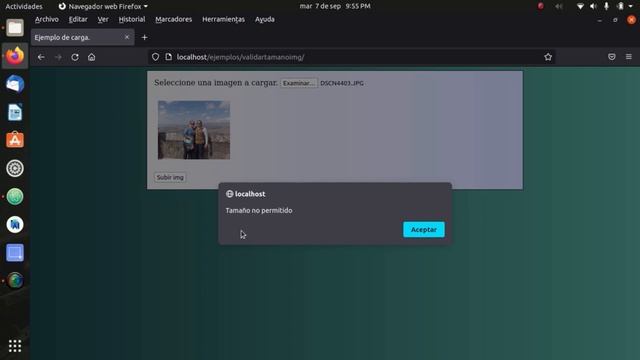Screen dimensions: 640x360
Task: Open the Marcadores menu
Action: pos(173,19)
